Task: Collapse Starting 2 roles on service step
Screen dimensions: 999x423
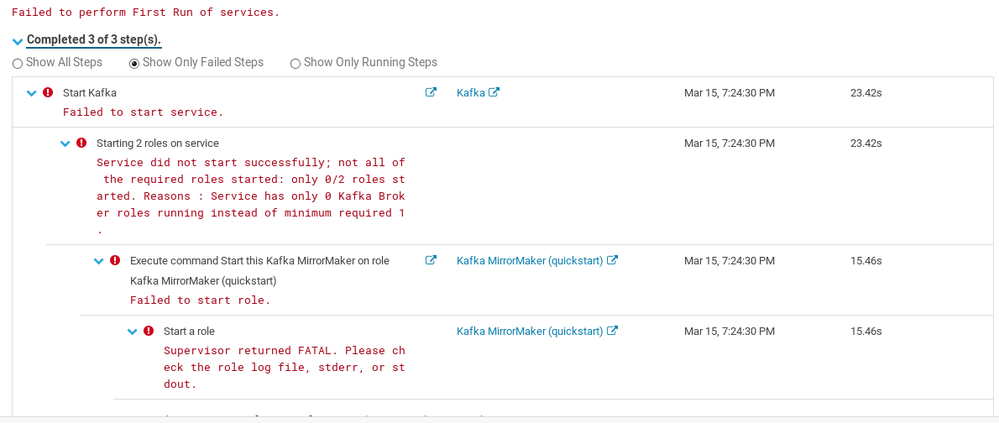Action: tap(66, 143)
